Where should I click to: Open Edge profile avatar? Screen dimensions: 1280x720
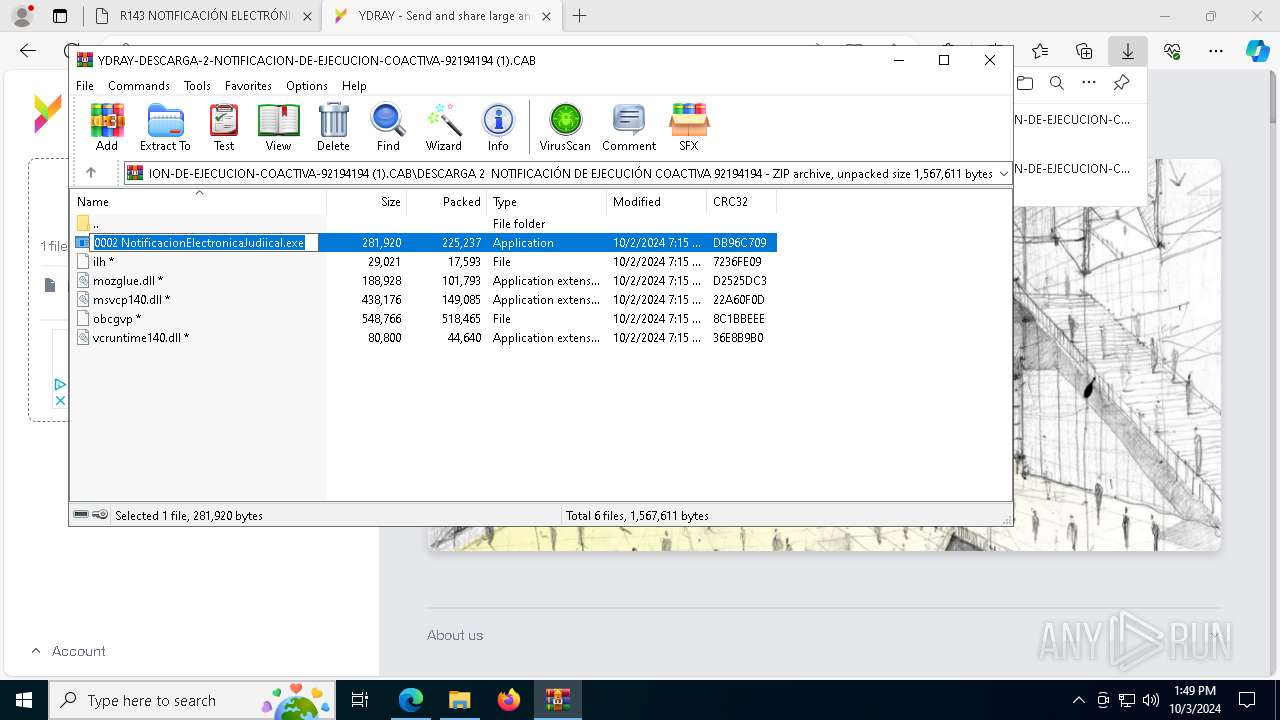click(21, 16)
